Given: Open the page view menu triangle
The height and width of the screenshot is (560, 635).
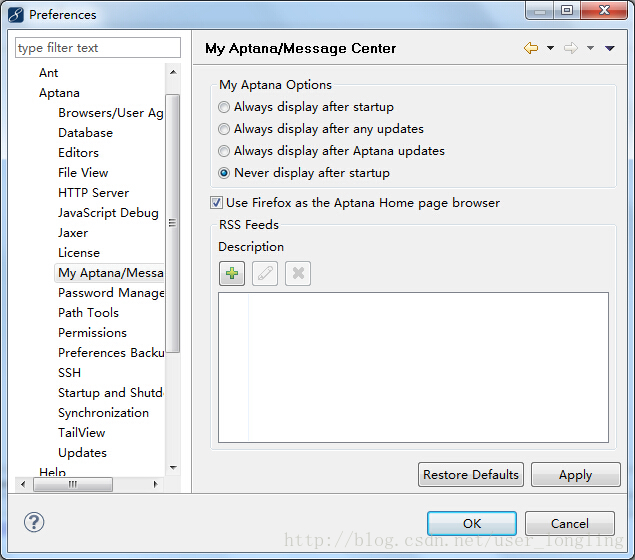Looking at the screenshot, I should coord(610,49).
